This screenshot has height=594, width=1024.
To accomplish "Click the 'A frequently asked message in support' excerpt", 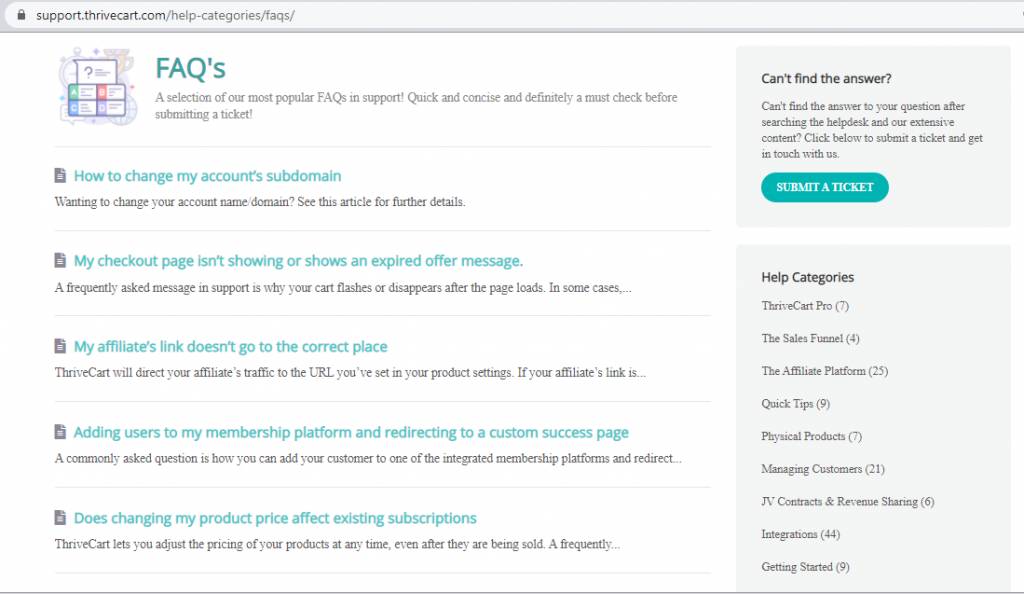I will pos(343,287).
